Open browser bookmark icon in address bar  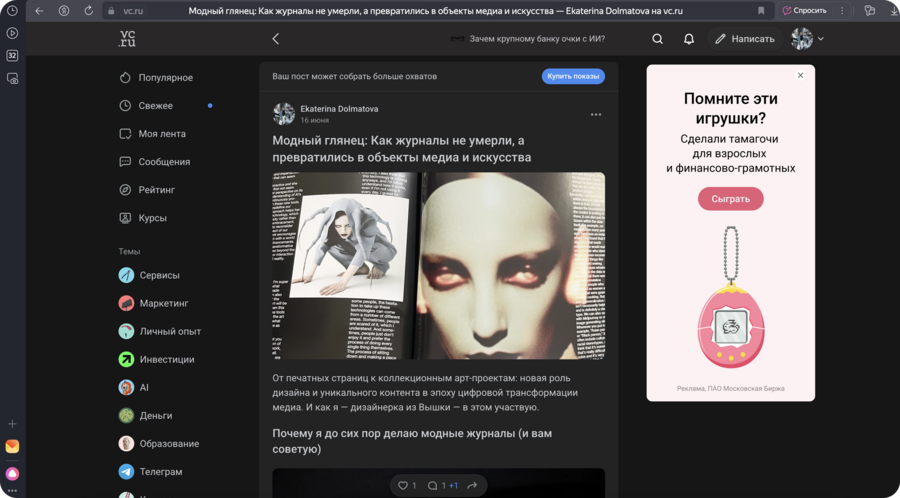pos(761,11)
